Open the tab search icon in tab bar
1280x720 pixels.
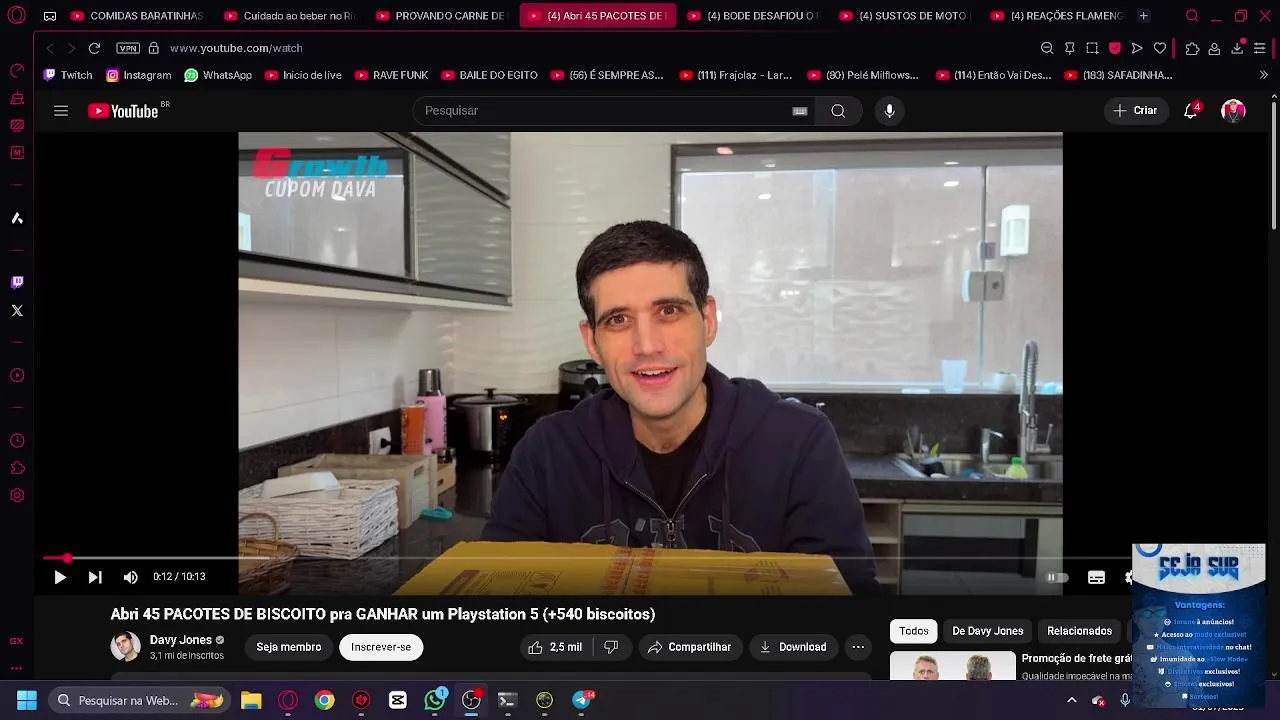[x=1192, y=16]
